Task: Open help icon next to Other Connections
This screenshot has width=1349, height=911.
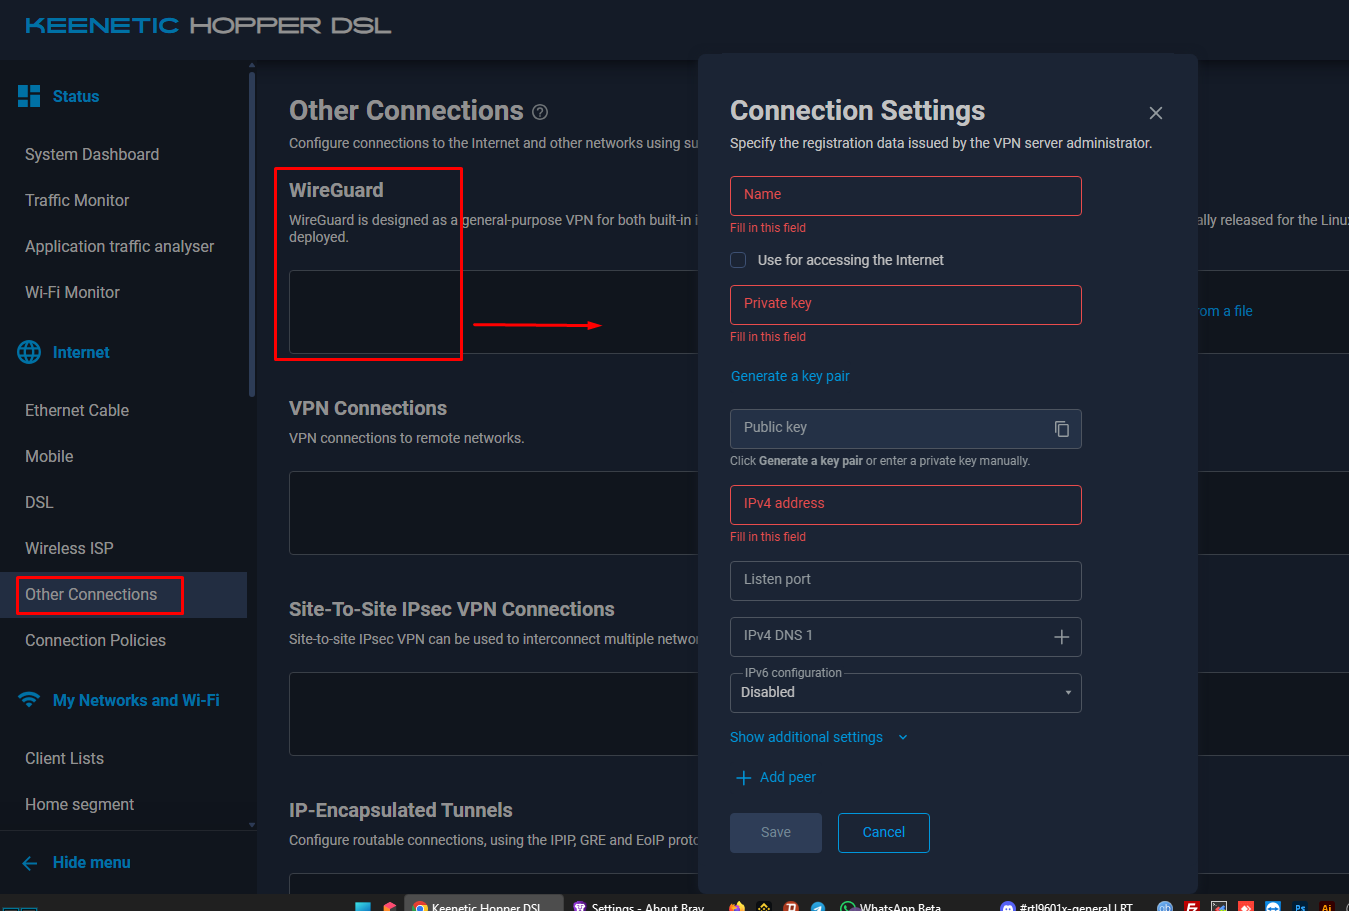Action: (540, 112)
